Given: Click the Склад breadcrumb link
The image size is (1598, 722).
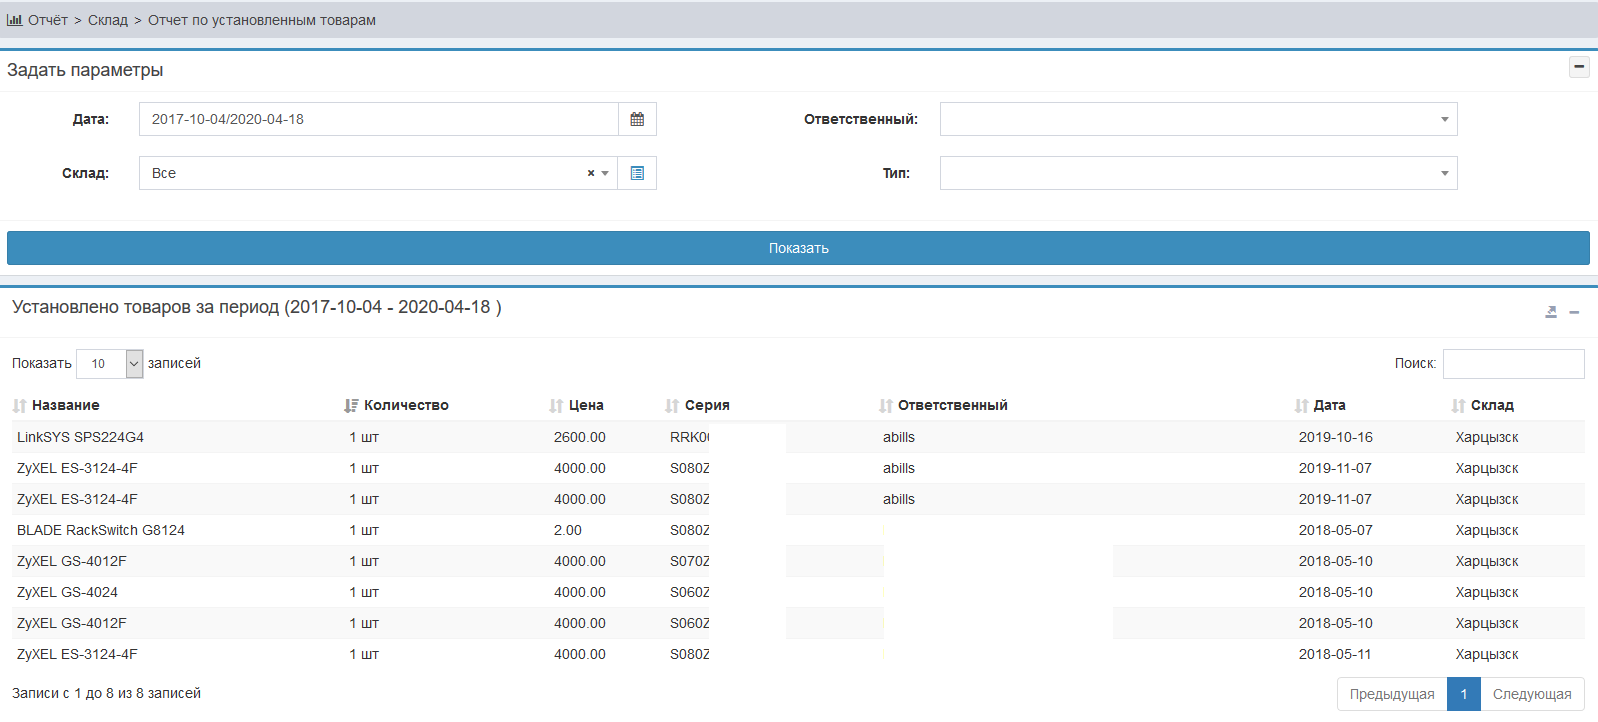Looking at the screenshot, I should (108, 20).
